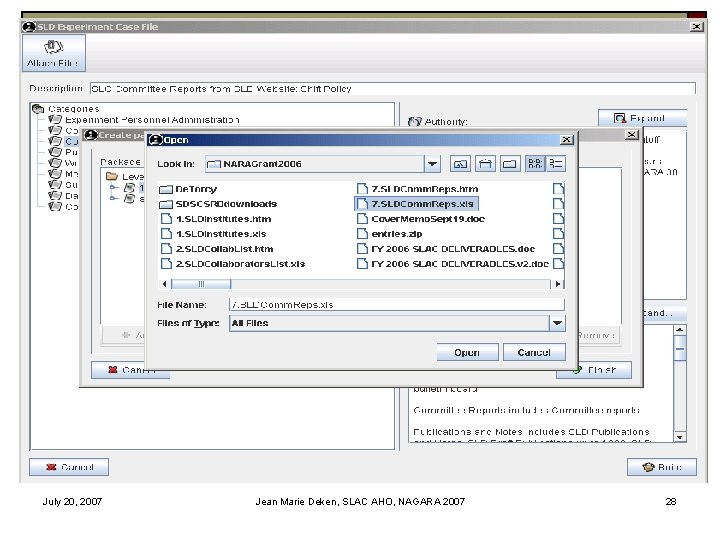The height and width of the screenshot is (540, 720).
Task: Select file 7.SLDCommReps.htm
Action: [418, 189]
